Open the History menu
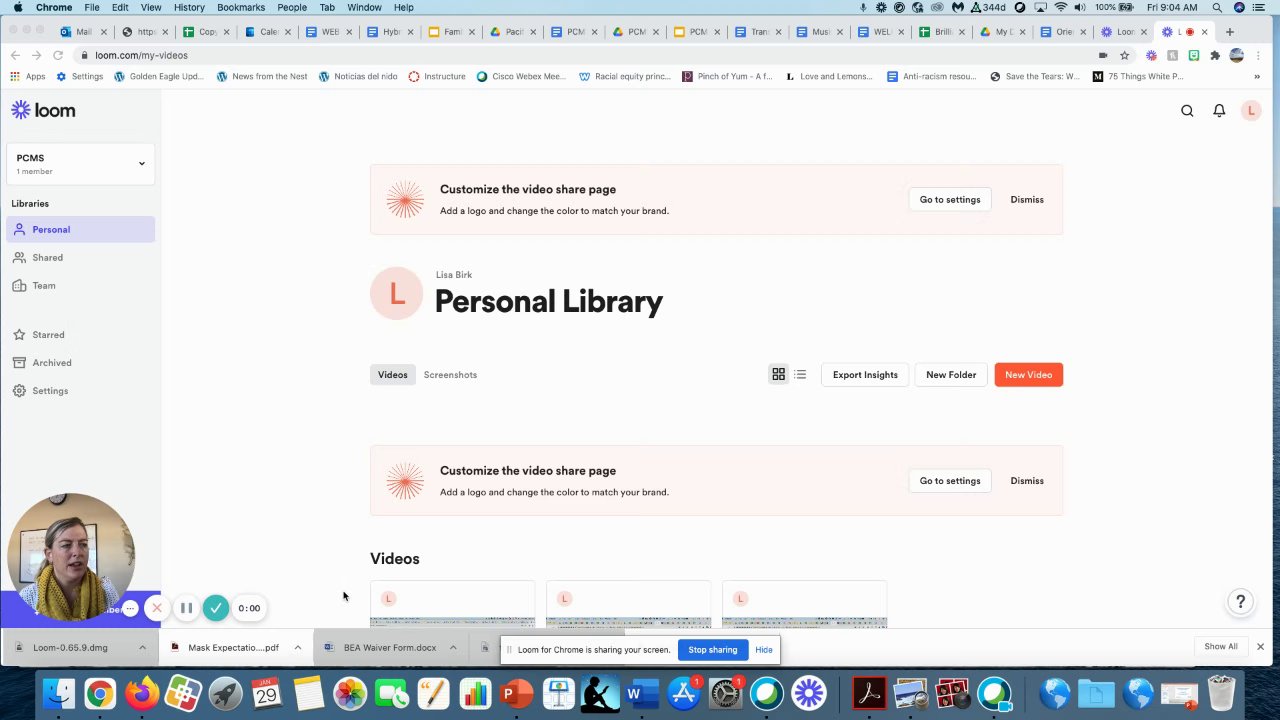This screenshot has height=720, width=1280. [189, 7]
